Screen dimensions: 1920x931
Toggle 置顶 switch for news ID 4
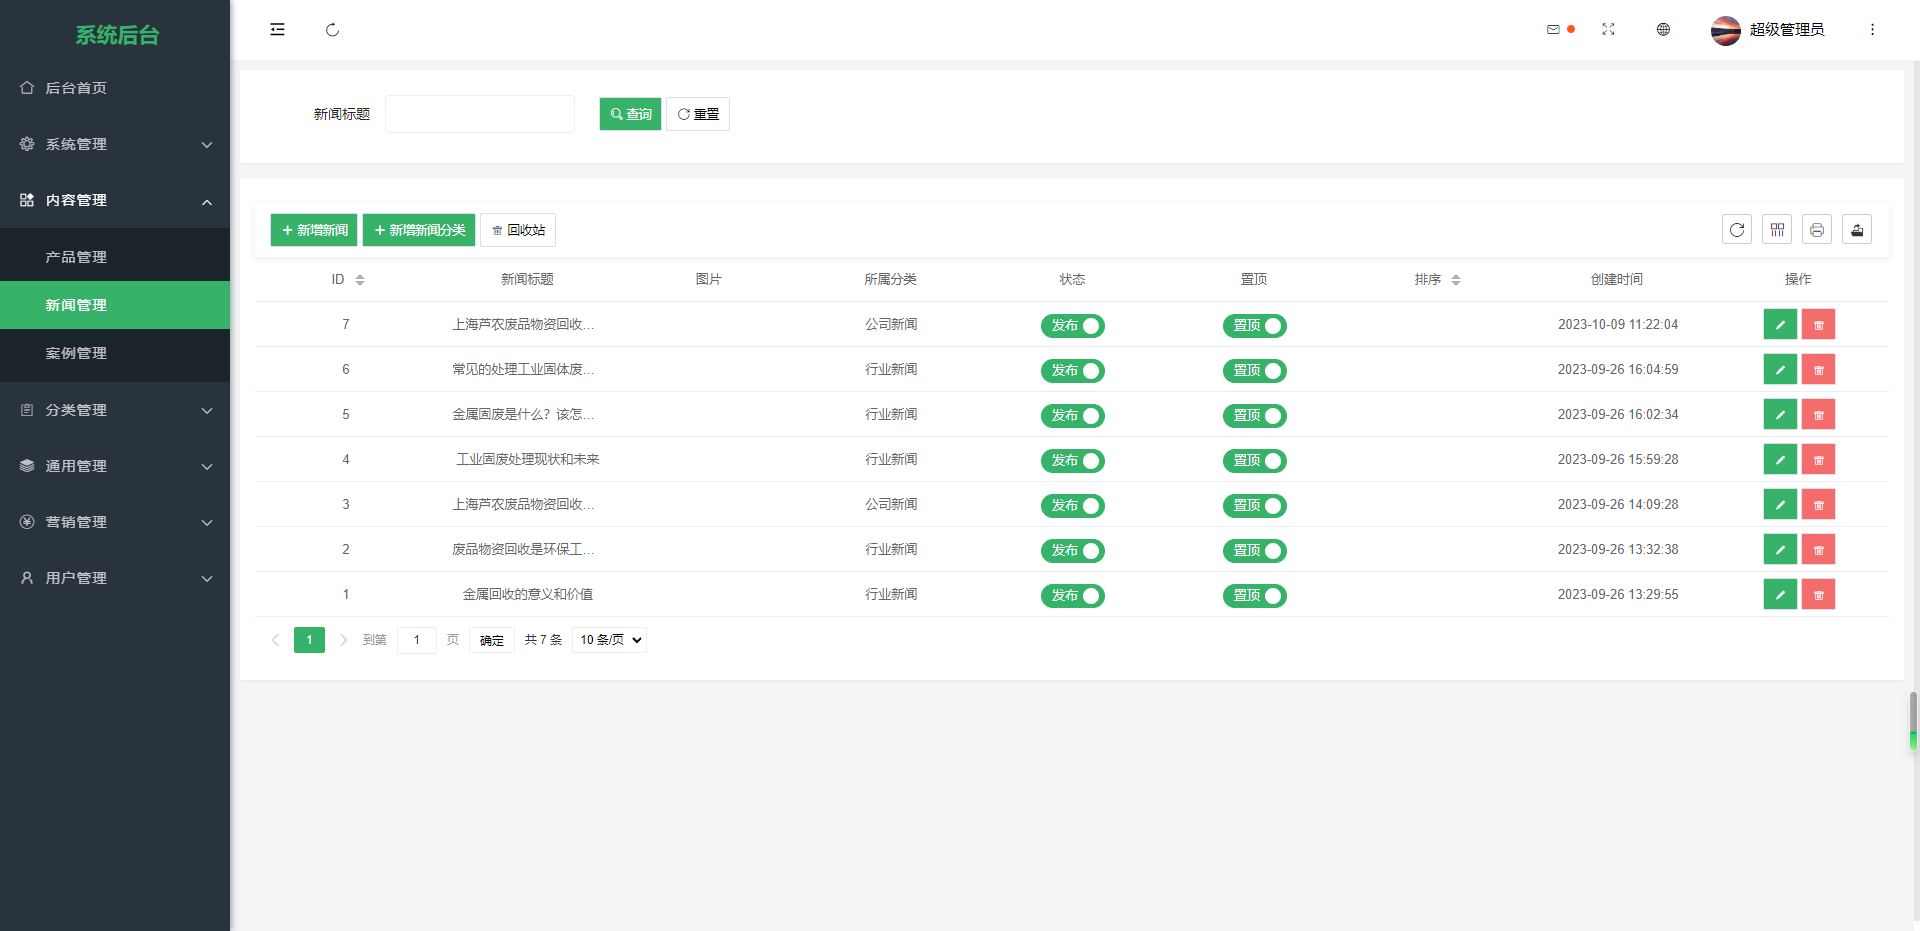(1254, 461)
